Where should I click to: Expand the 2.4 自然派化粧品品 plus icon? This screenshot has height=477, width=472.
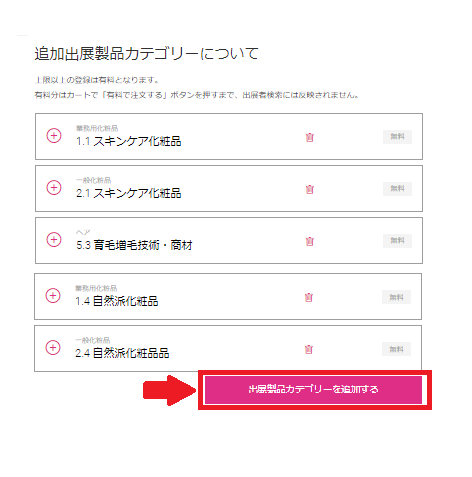53,348
